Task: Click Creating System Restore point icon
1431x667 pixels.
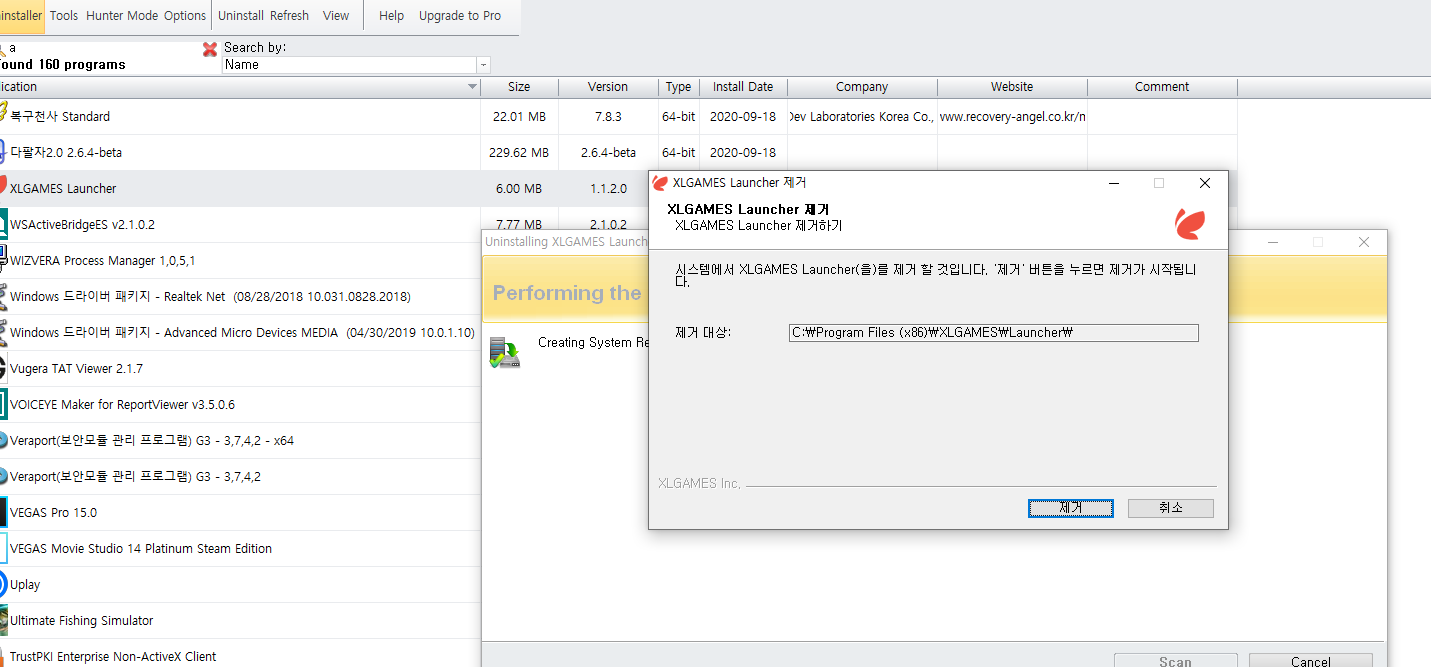Action: click(x=504, y=352)
